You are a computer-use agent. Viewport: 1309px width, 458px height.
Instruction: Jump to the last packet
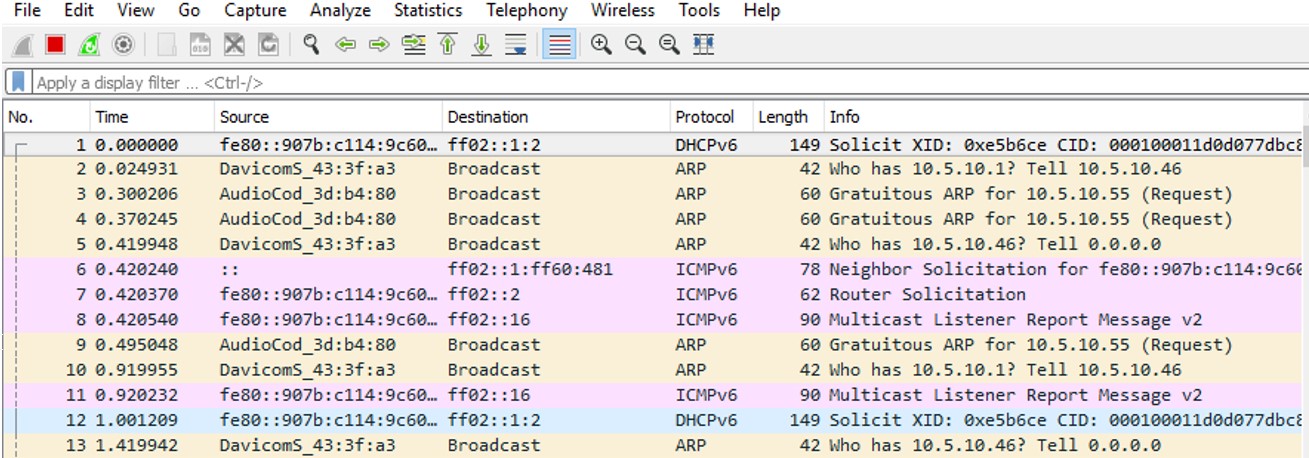click(x=481, y=45)
